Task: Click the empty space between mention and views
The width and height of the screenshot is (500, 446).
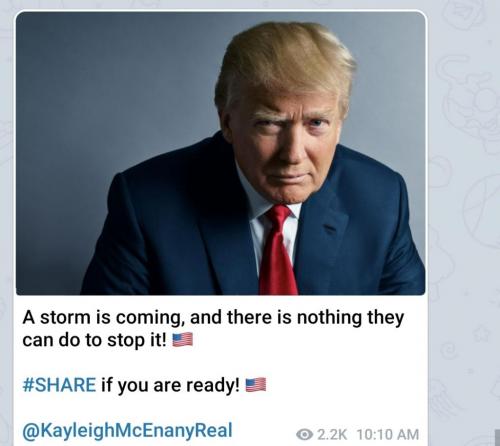Action: pyautogui.click(x=264, y=433)
